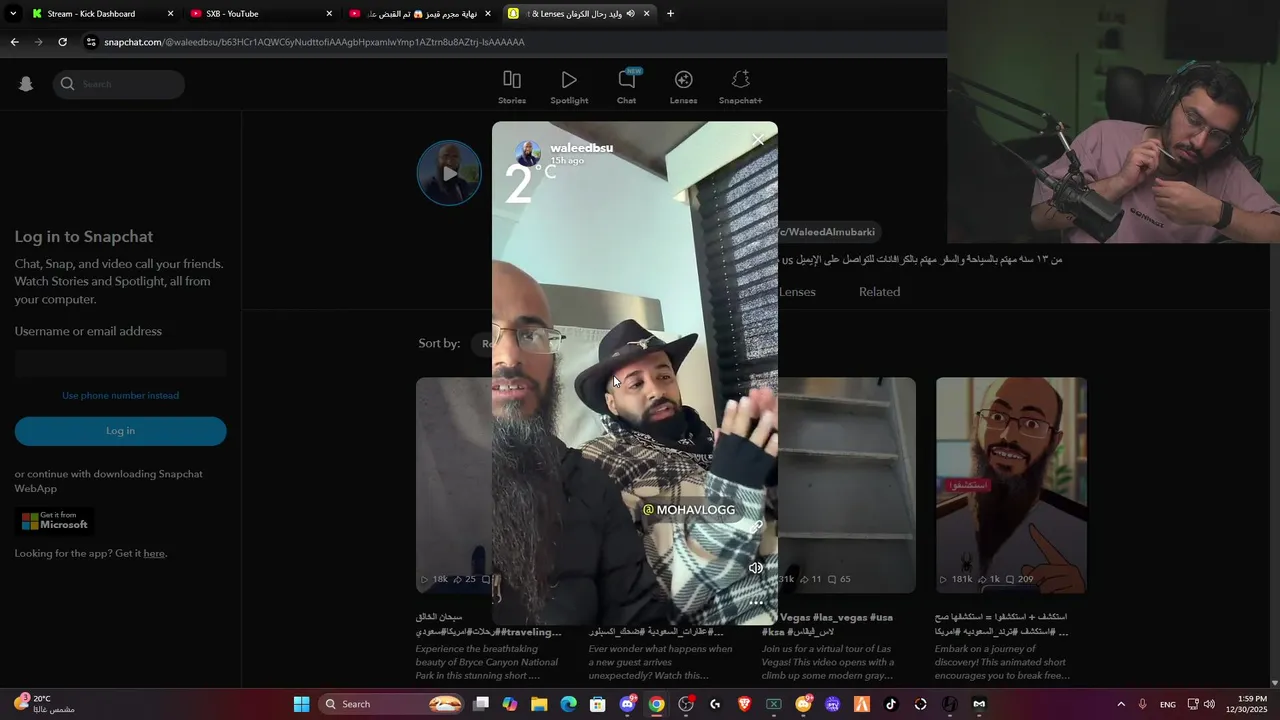Image resolution: width=1280 pixels, height=720 pixels.
Task: Click the waleedbsu username in story
Action: coord(581,148)
